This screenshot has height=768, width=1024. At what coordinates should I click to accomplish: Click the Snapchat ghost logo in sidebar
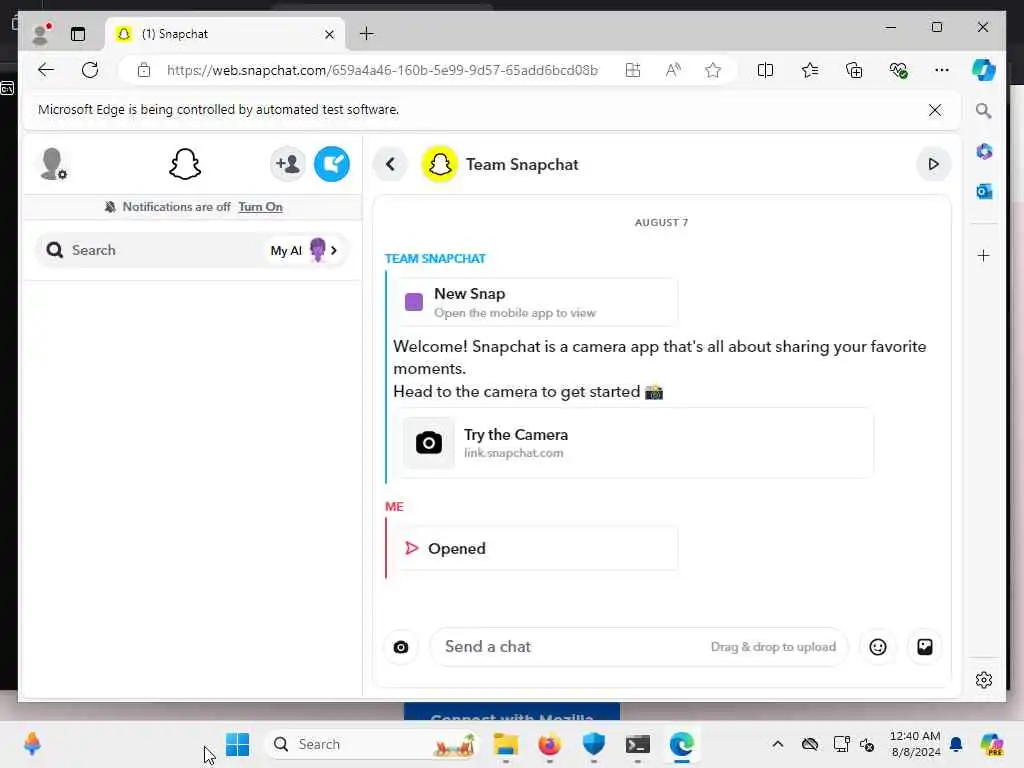(185, 164)
